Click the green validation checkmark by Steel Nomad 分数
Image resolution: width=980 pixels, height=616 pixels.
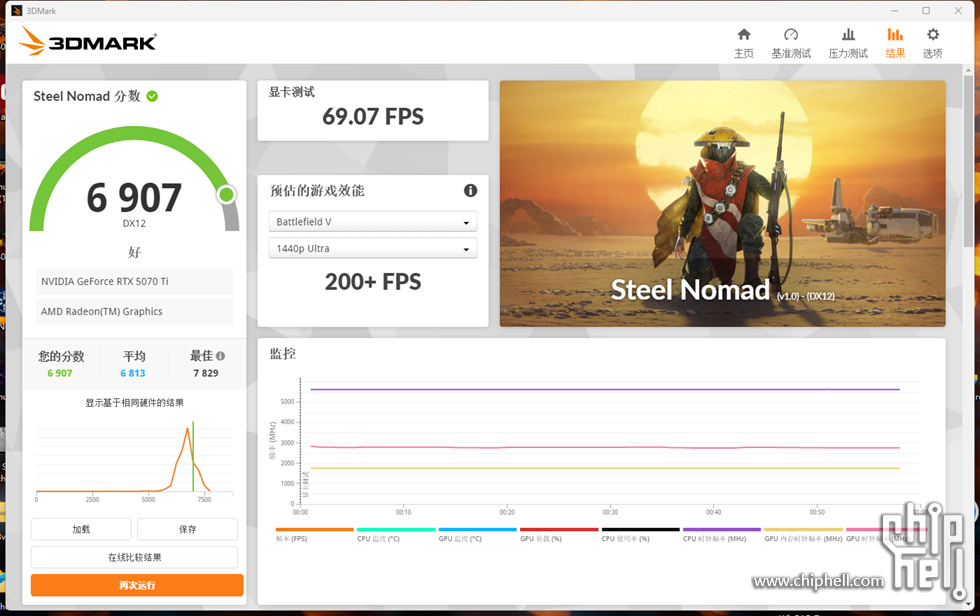152,96
